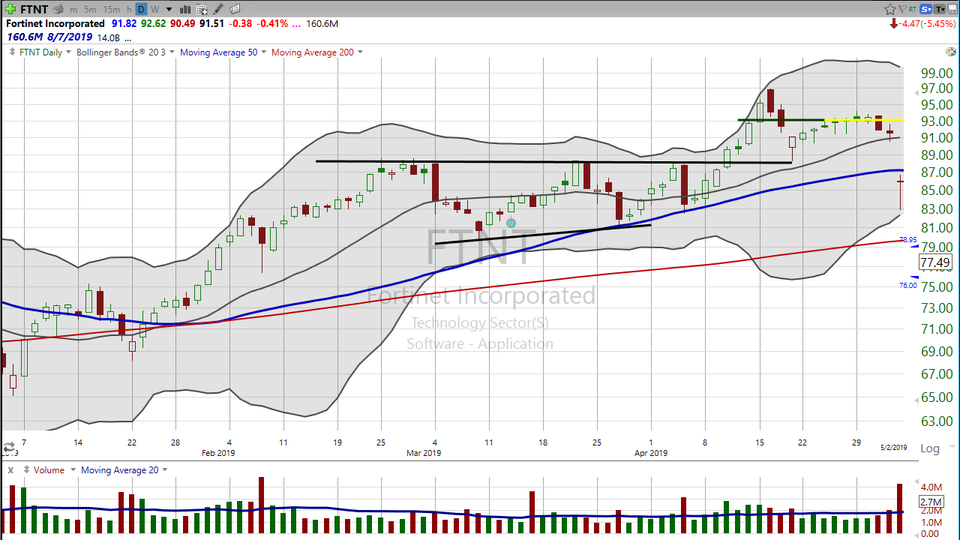The height and width of the screenshot is (540, 960).
Task: Expand the Bollinger Bands dropdown arrow
Action: [x=172, y=52]
